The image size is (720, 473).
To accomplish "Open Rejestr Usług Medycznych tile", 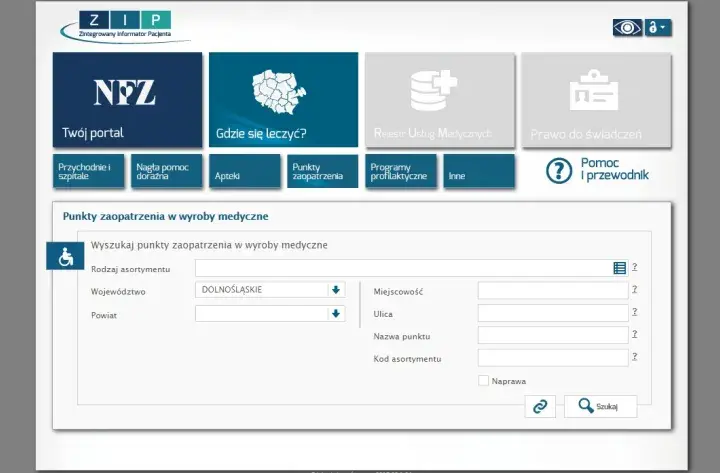I will click(x=440, y=100).
